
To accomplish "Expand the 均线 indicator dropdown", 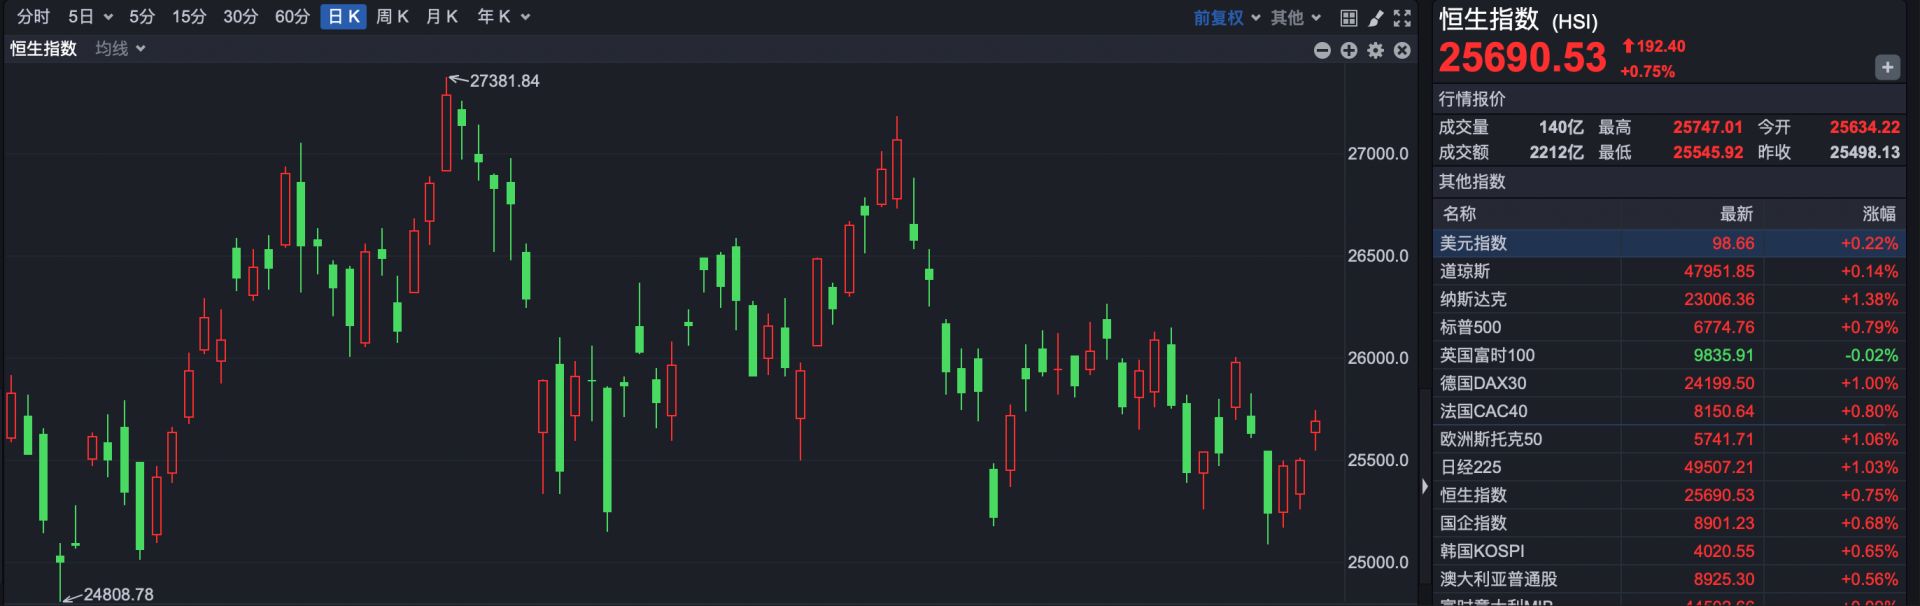I will (x=121, y=48).
